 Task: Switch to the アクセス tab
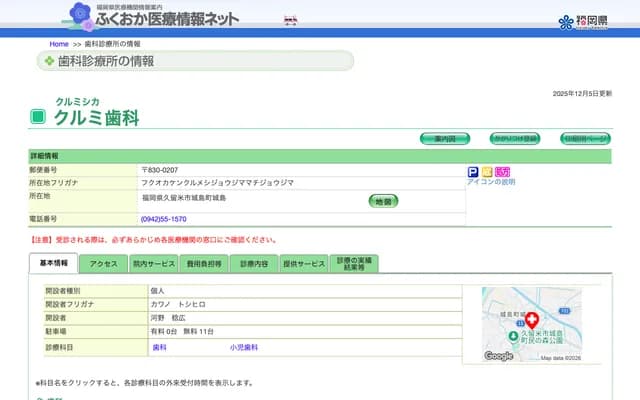(x=103, y=264)
